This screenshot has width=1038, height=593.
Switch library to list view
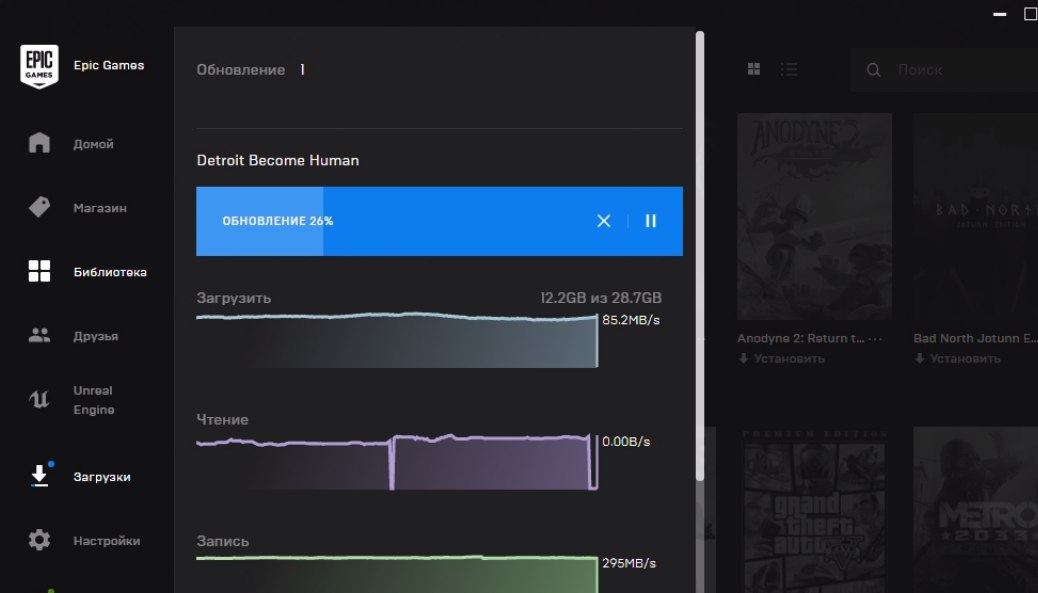click(788, 69)
